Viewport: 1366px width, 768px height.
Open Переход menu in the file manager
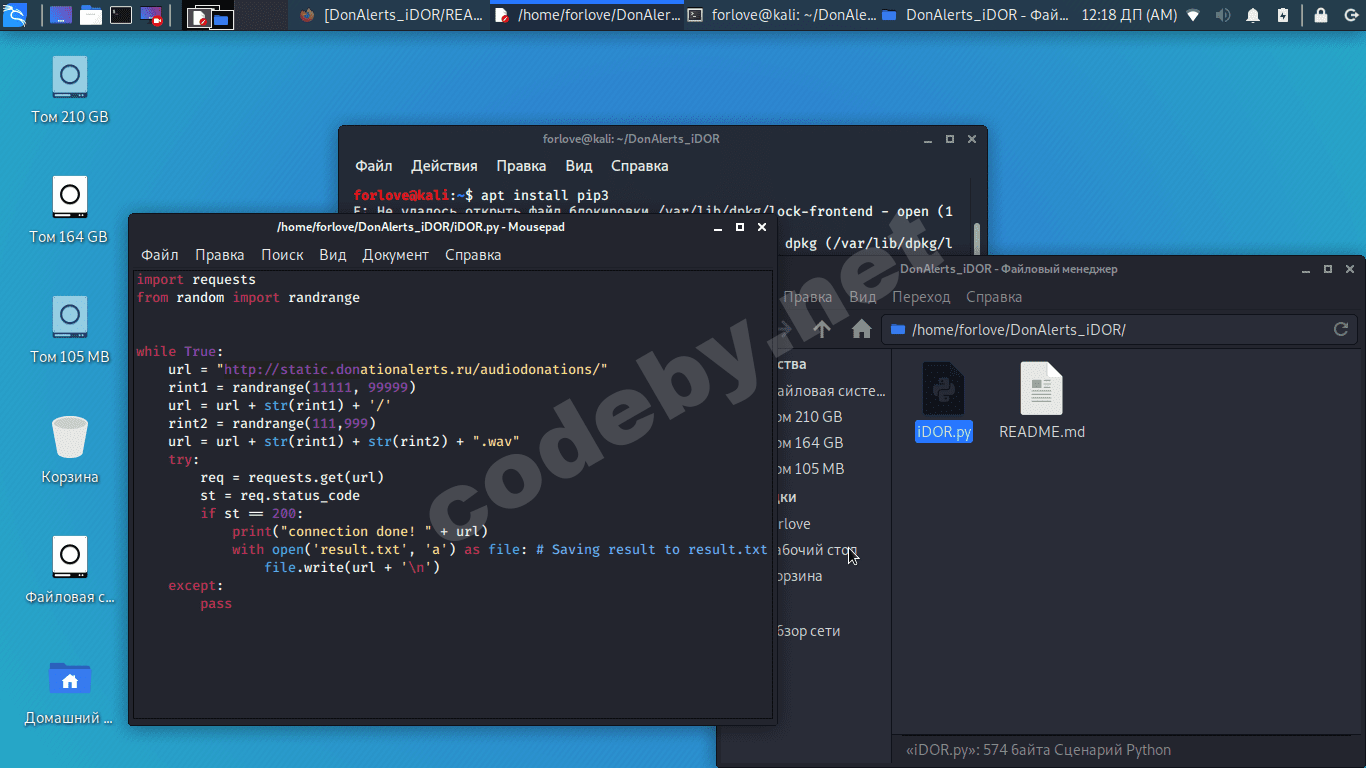921,297
